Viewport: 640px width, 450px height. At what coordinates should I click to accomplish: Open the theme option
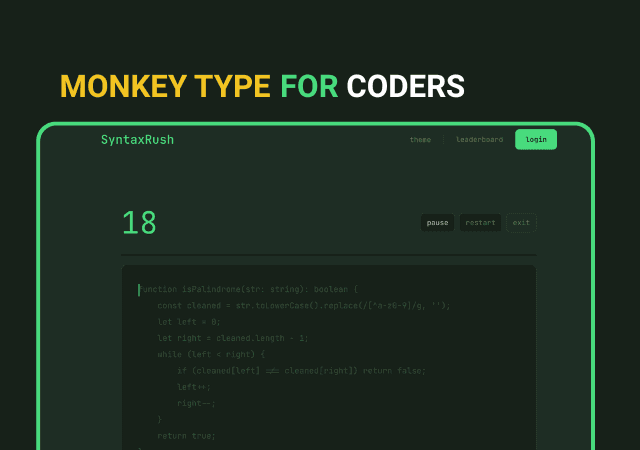click(x=420, y=140)
